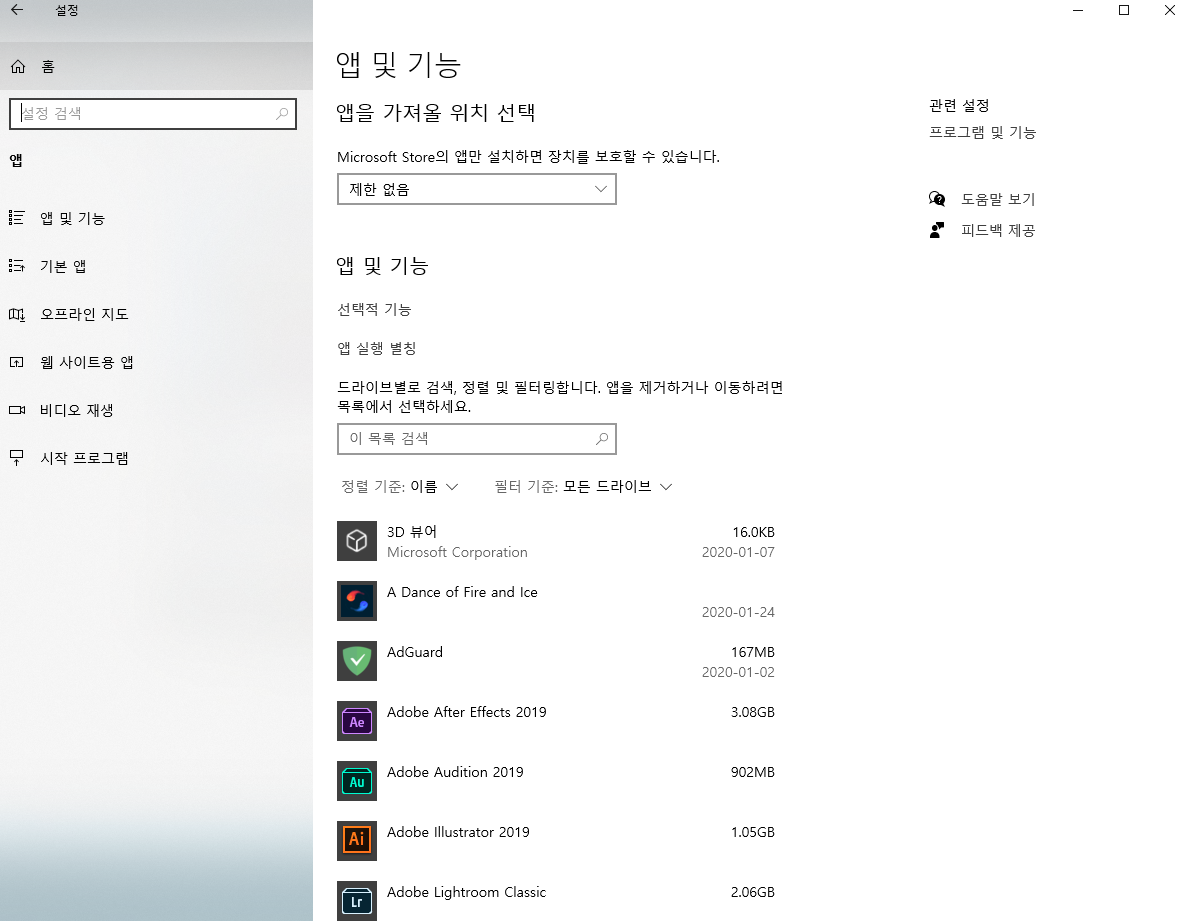Click the Microsoft Corporation publisher text
Image resolution: width=1184 pixels, height=921 pixels.
click(x=457, y=552)
